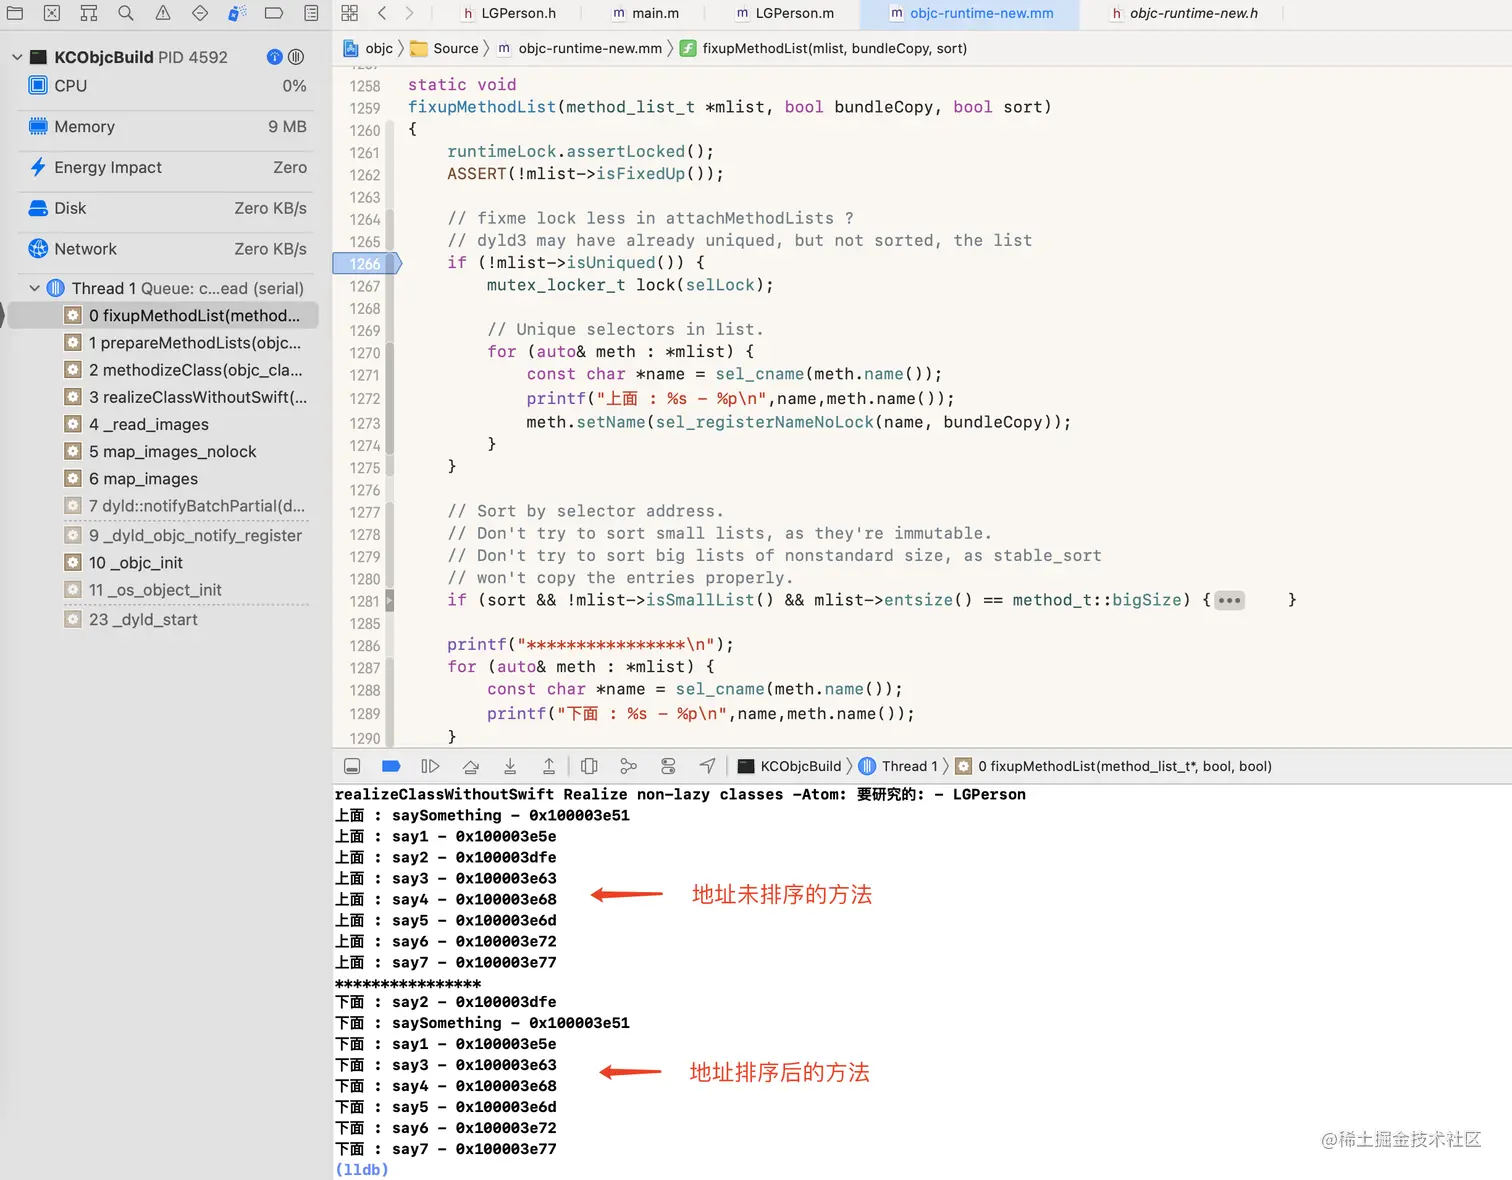Unfold the collapsed code on line 1281

coord(1229,601)
